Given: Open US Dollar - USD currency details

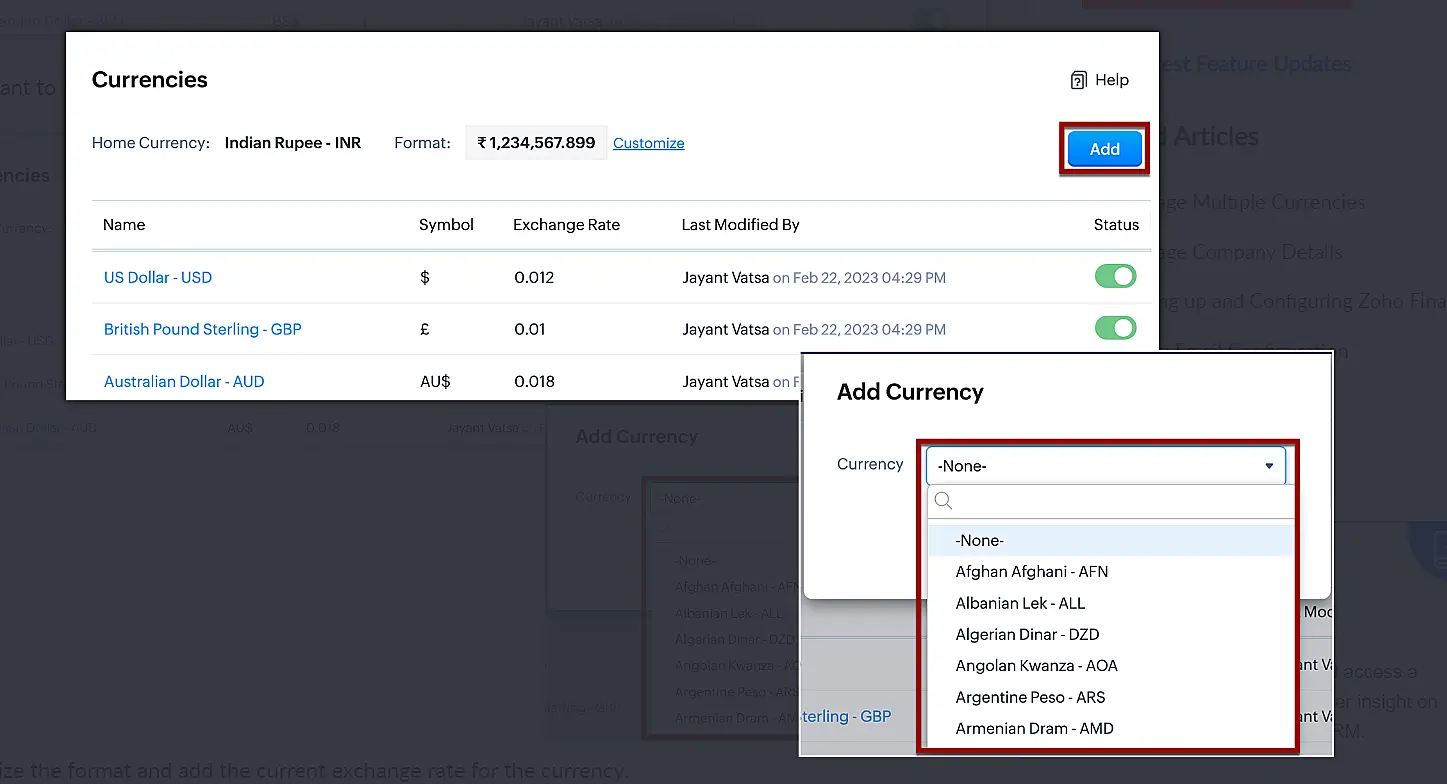Looking at the screenshot, I should pos(157,277).
